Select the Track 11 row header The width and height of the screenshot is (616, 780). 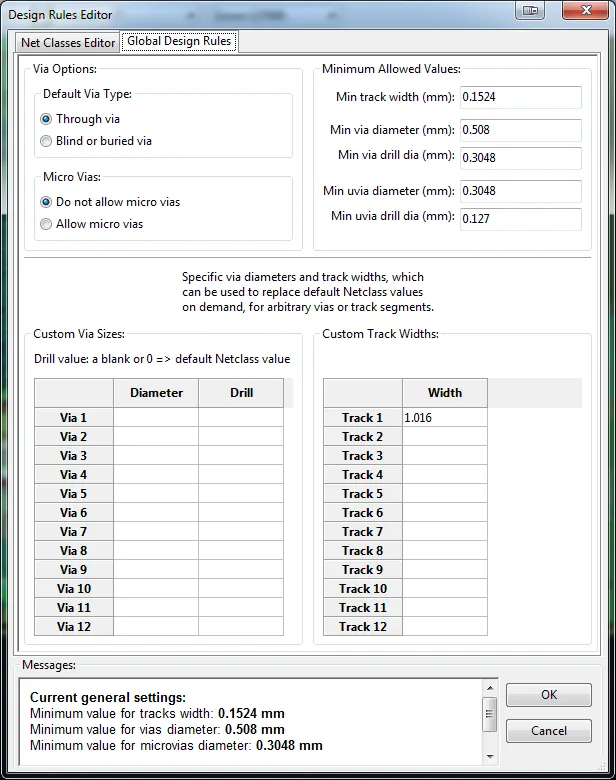(x=363, y=608)
